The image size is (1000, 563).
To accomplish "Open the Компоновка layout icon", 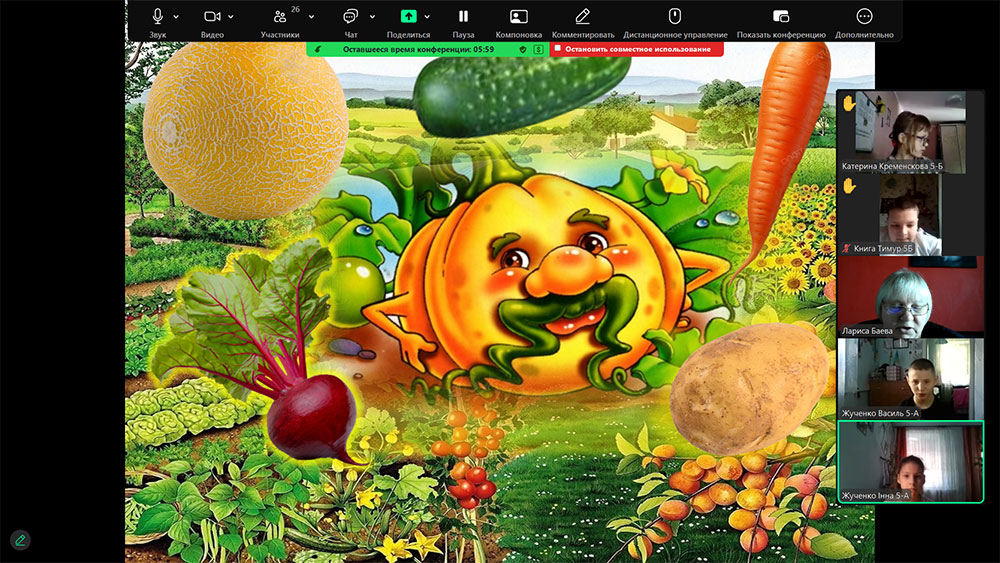I will (x=518, y=17).
